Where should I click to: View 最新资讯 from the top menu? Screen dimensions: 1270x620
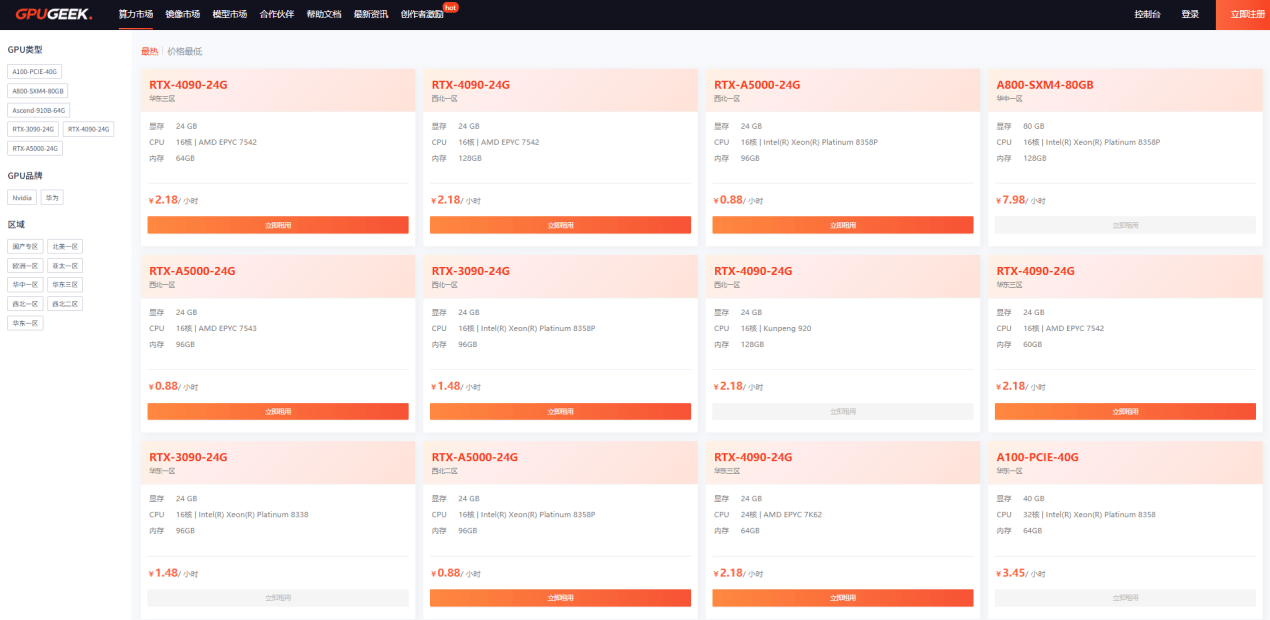370,14
